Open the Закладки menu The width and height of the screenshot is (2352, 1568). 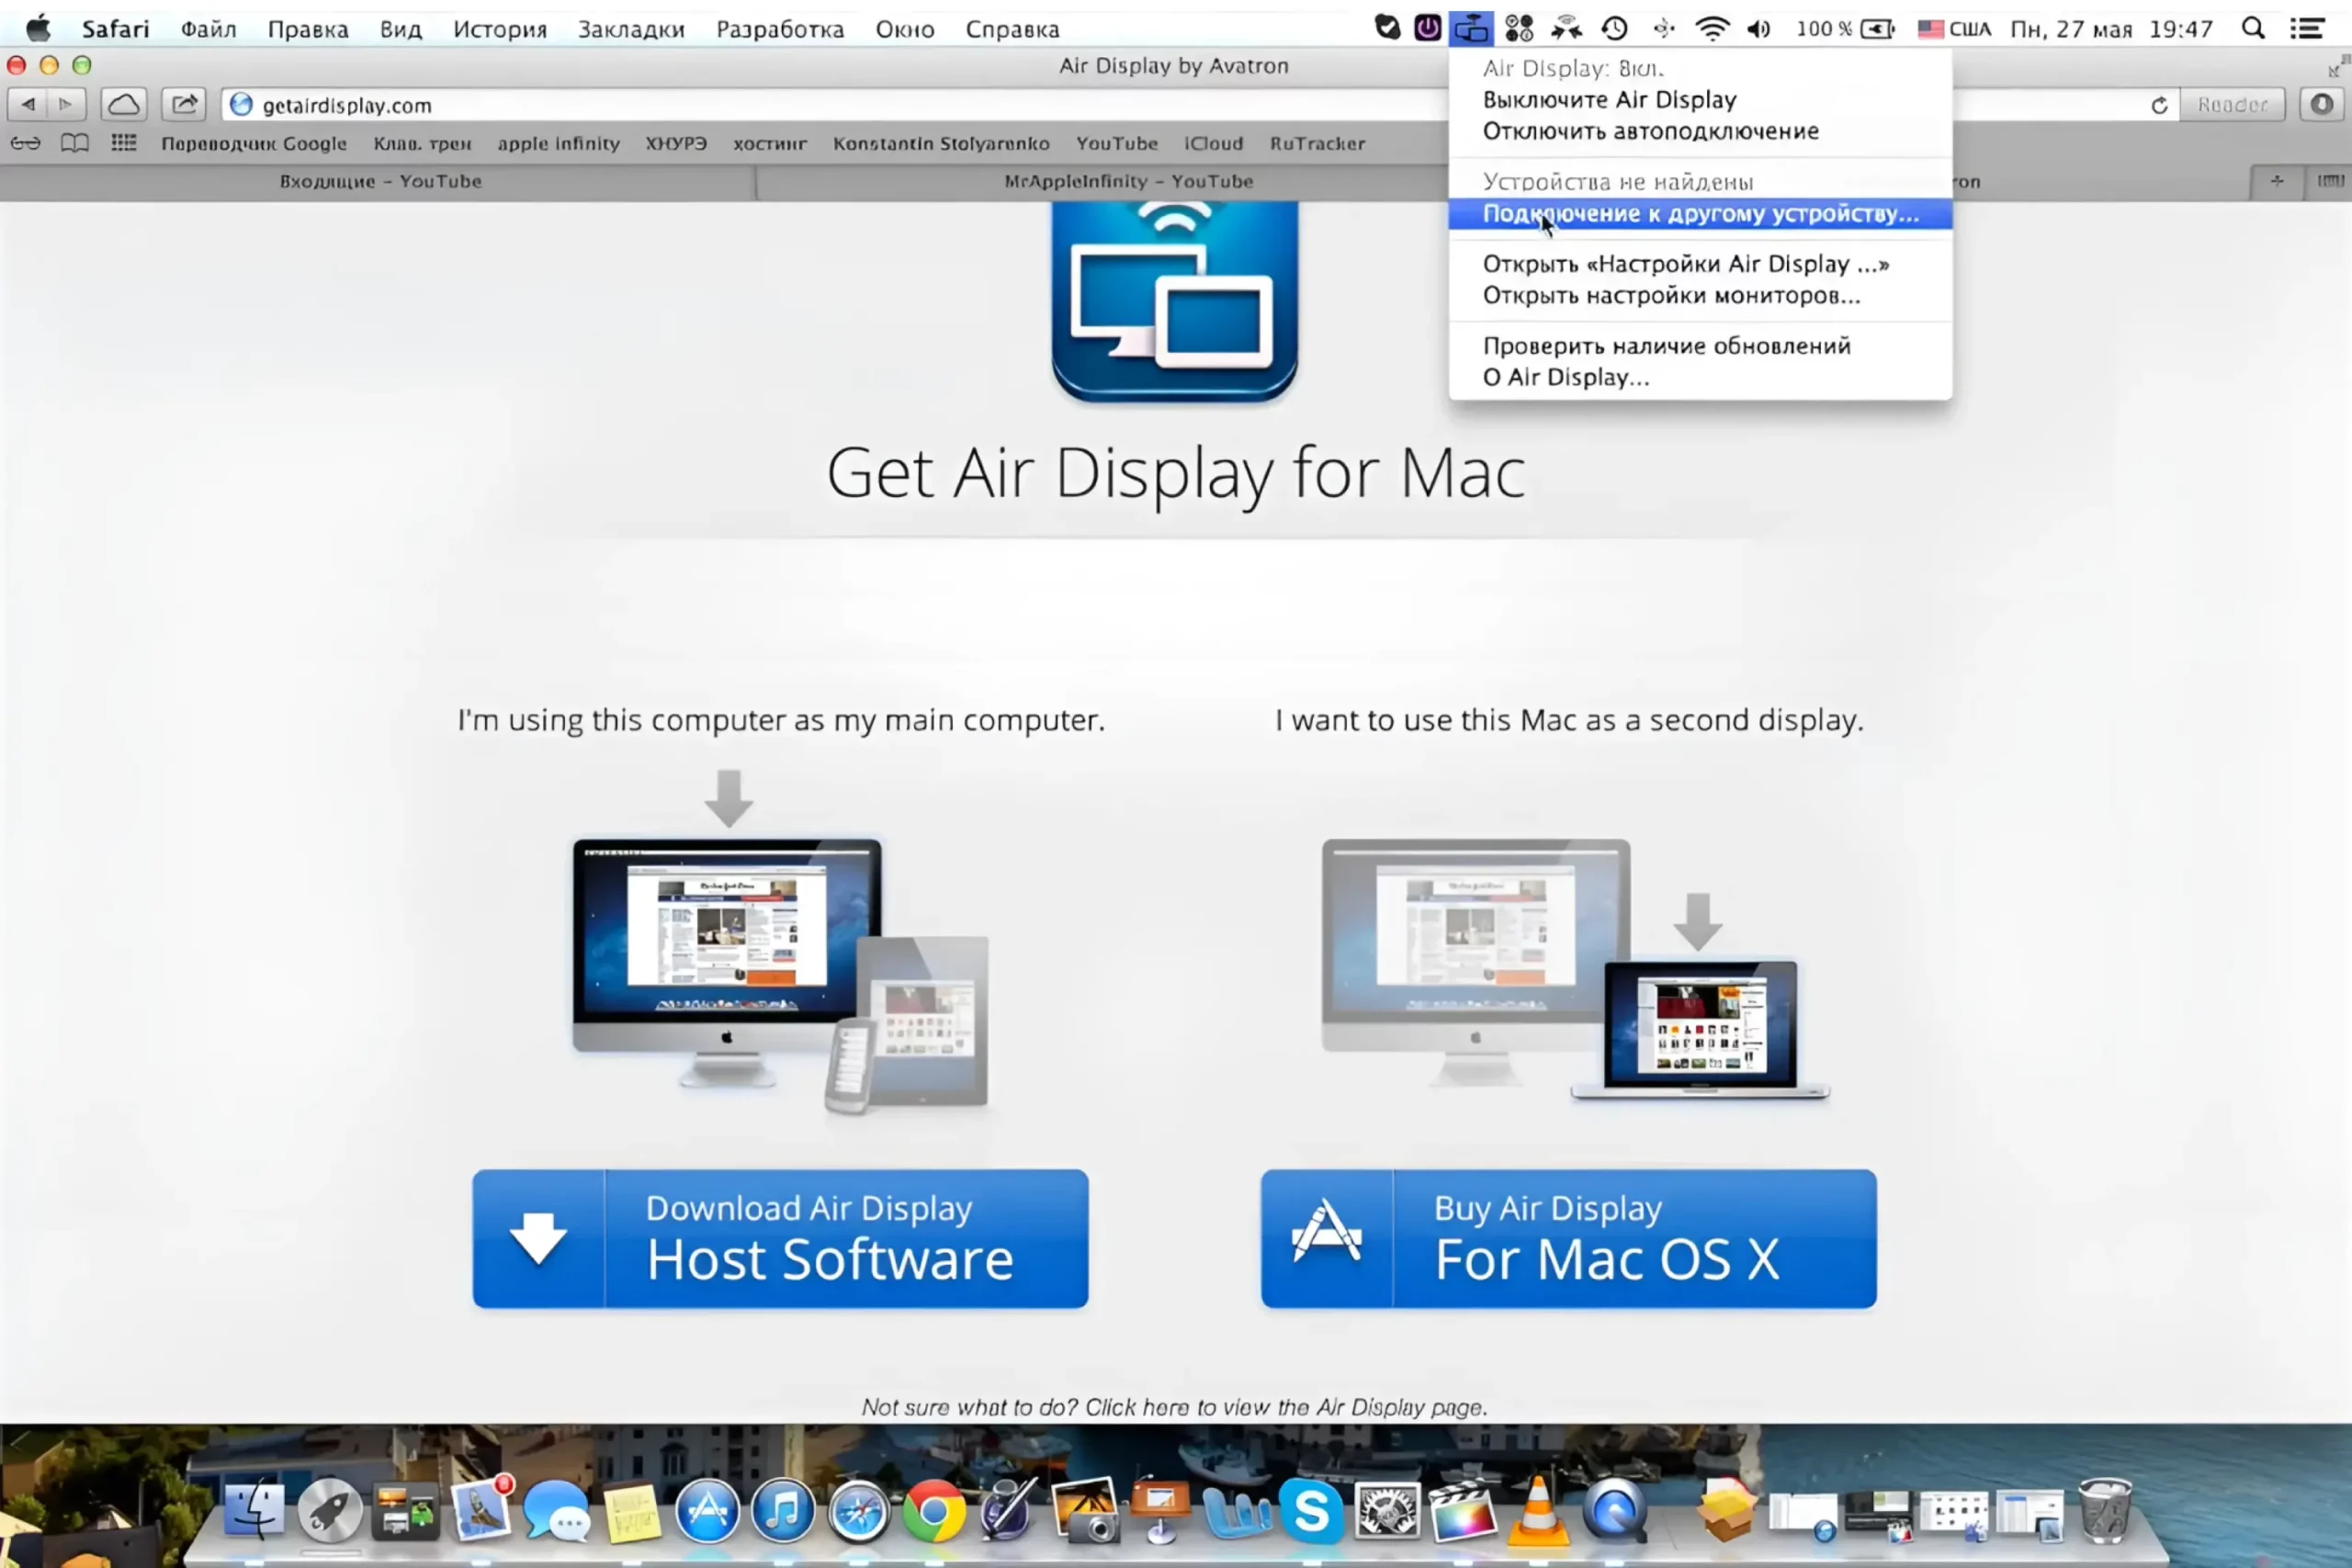631,29
